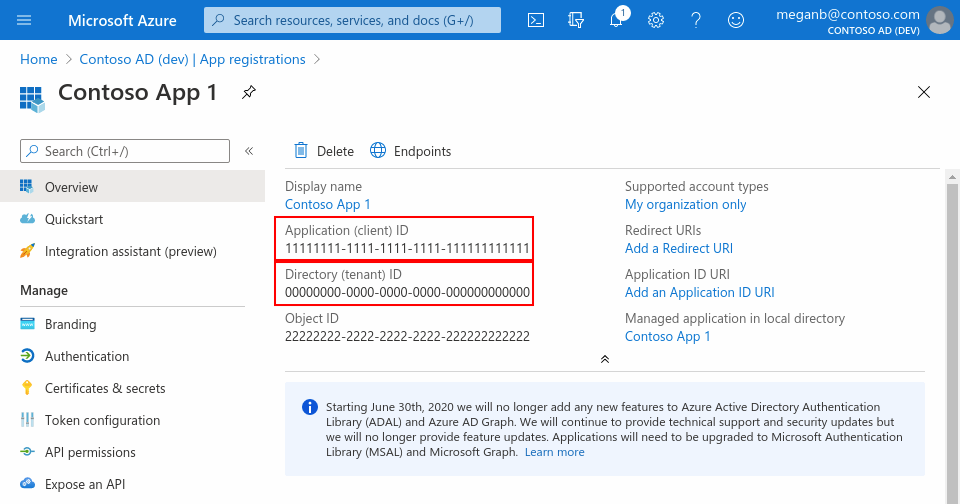This screenshot has height=504, width=960.
Task: Select the Object ID value
Action: coord(407,336)
